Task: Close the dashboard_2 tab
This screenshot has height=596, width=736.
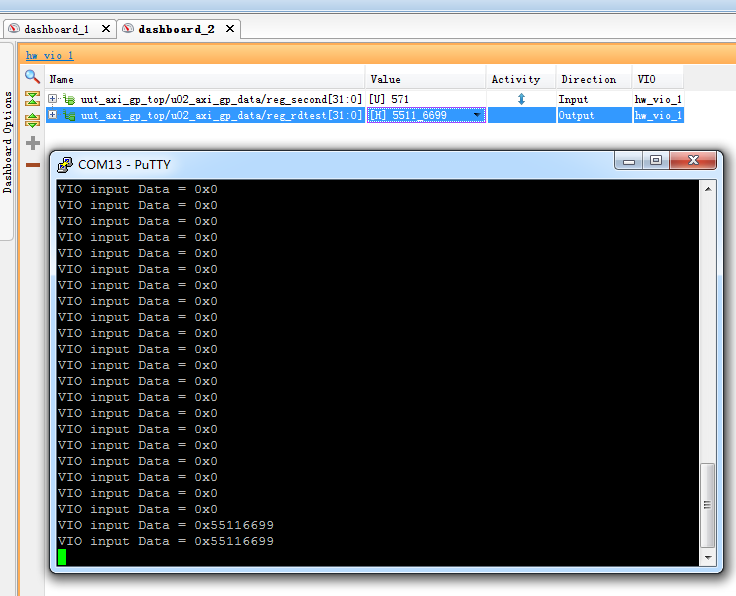Action: point(230,29)
